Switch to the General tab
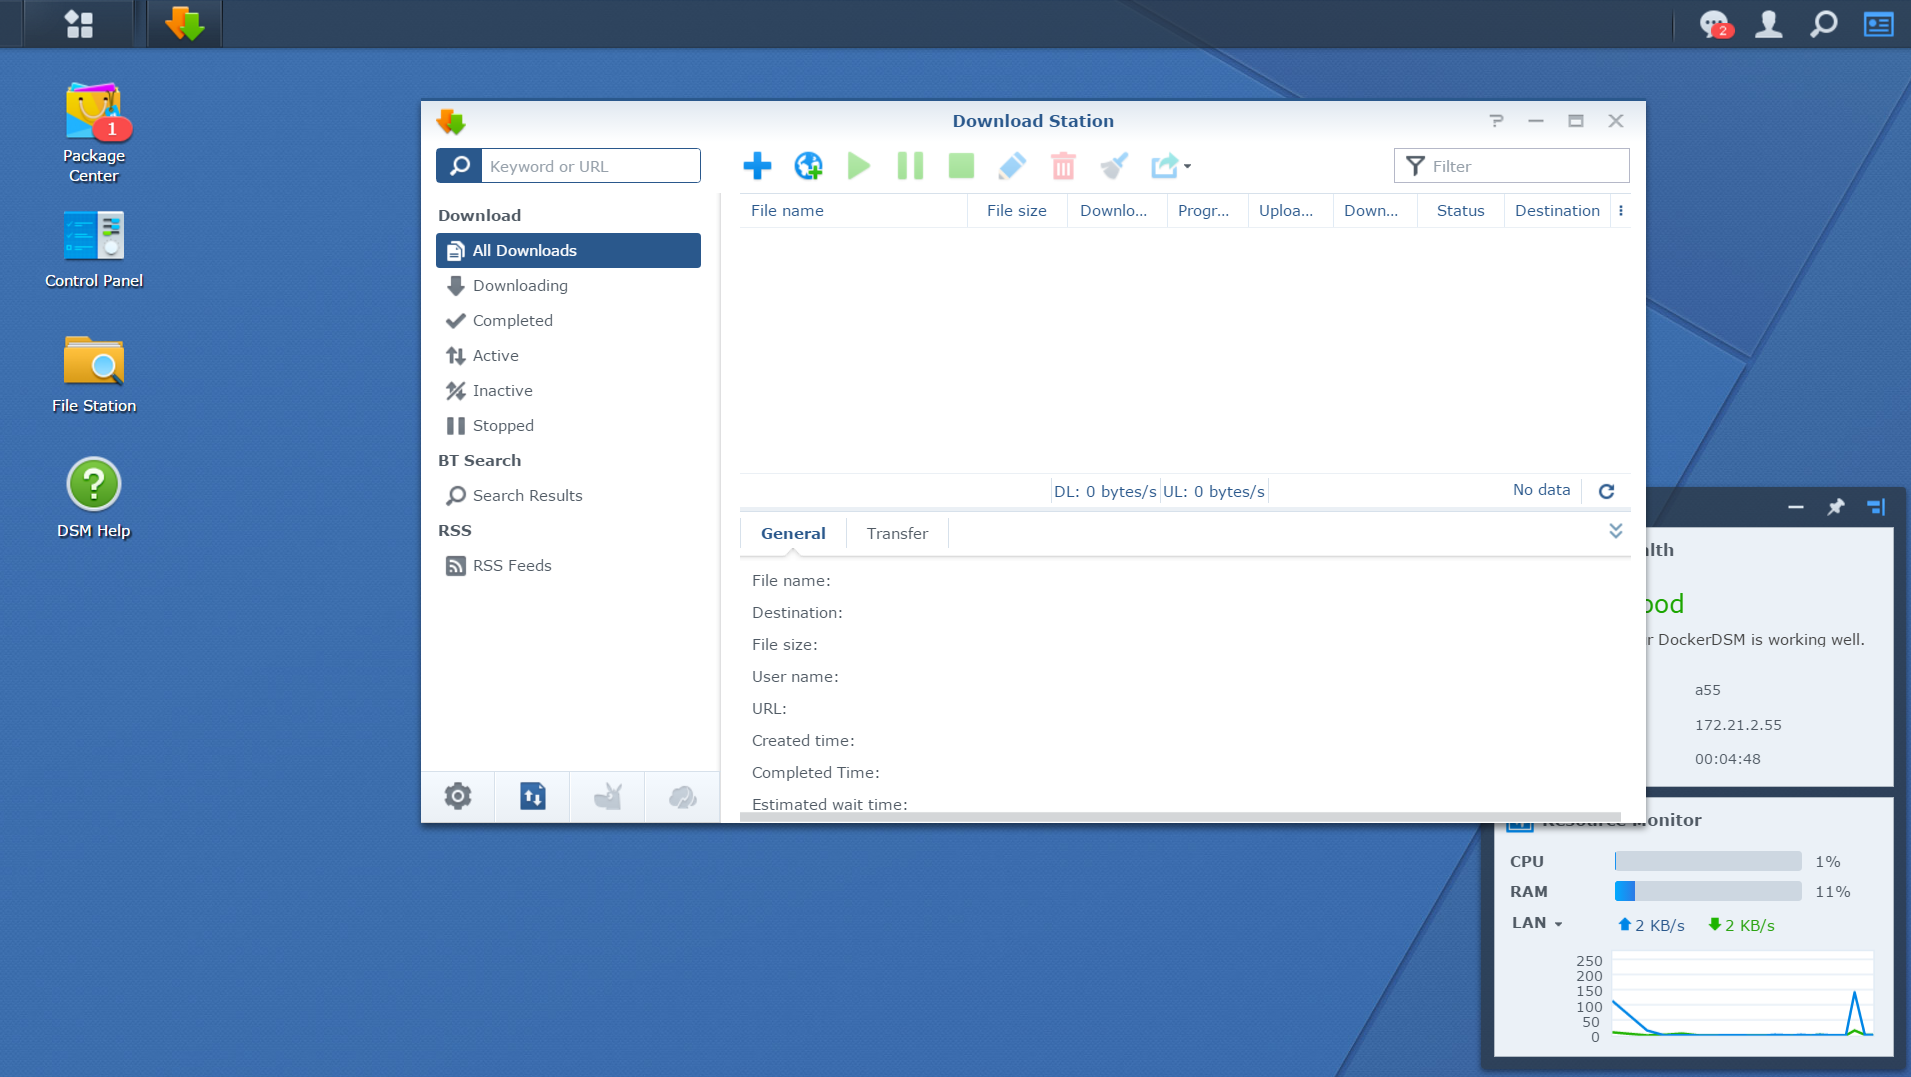 (x=793, y=534)
